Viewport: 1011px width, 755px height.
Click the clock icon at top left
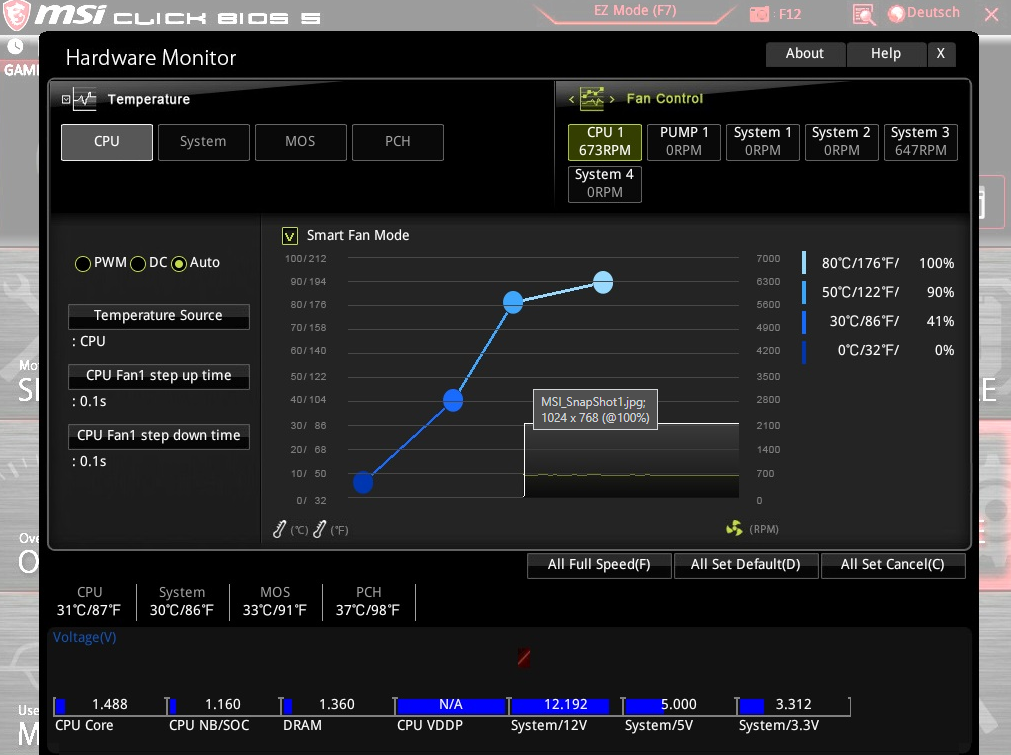coord(15,46)
